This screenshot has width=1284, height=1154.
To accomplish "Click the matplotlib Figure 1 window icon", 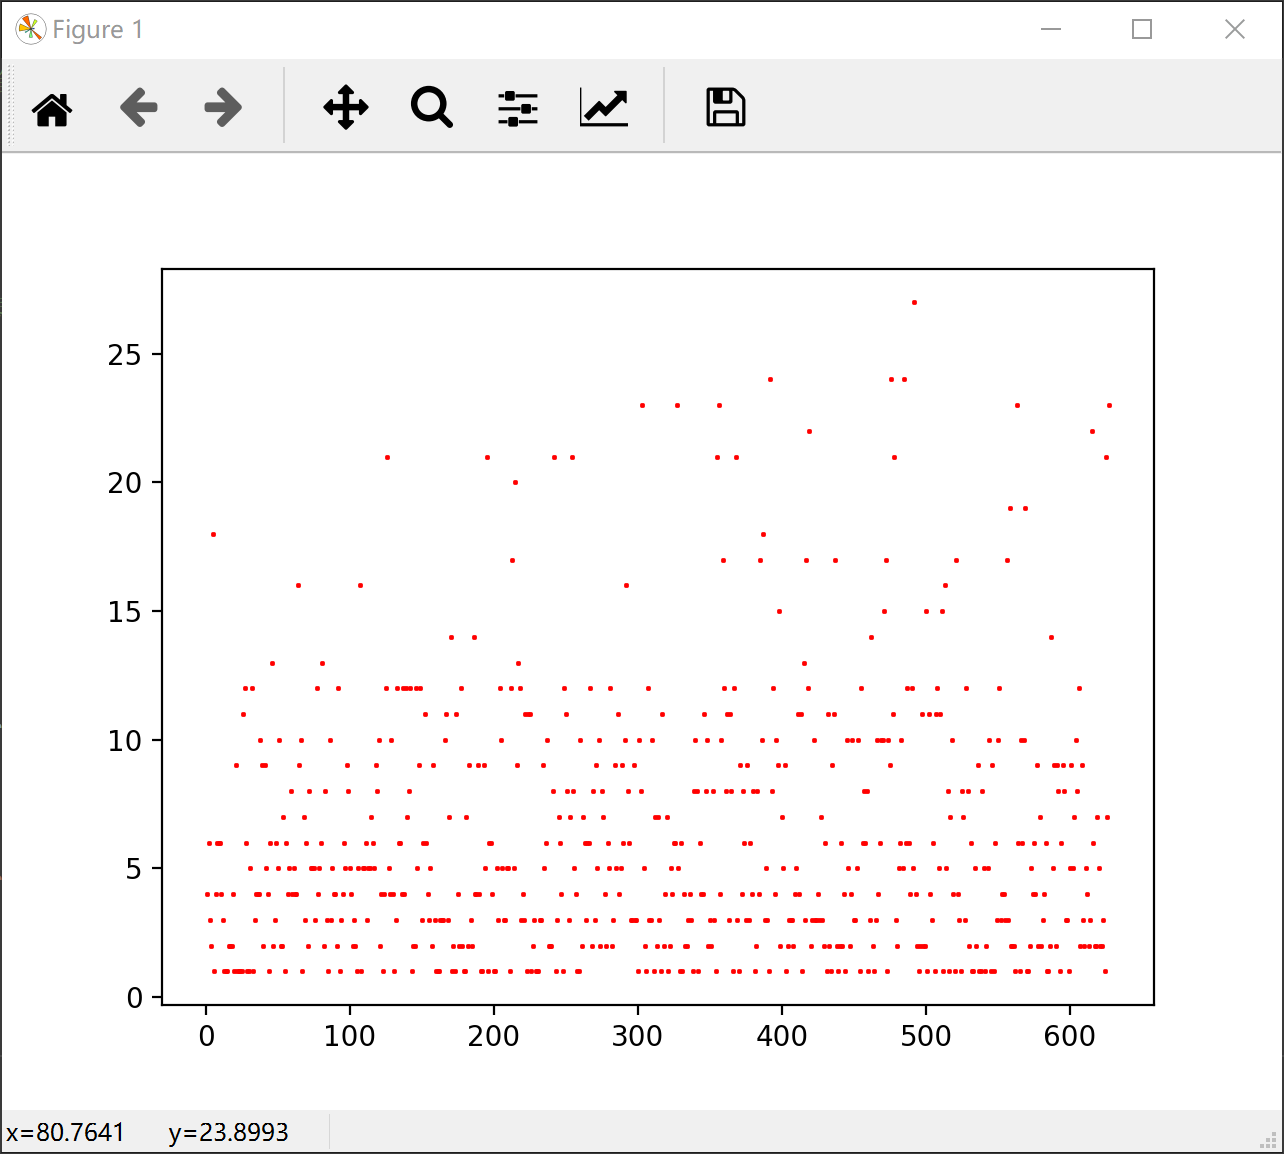I will coord(31,30).
